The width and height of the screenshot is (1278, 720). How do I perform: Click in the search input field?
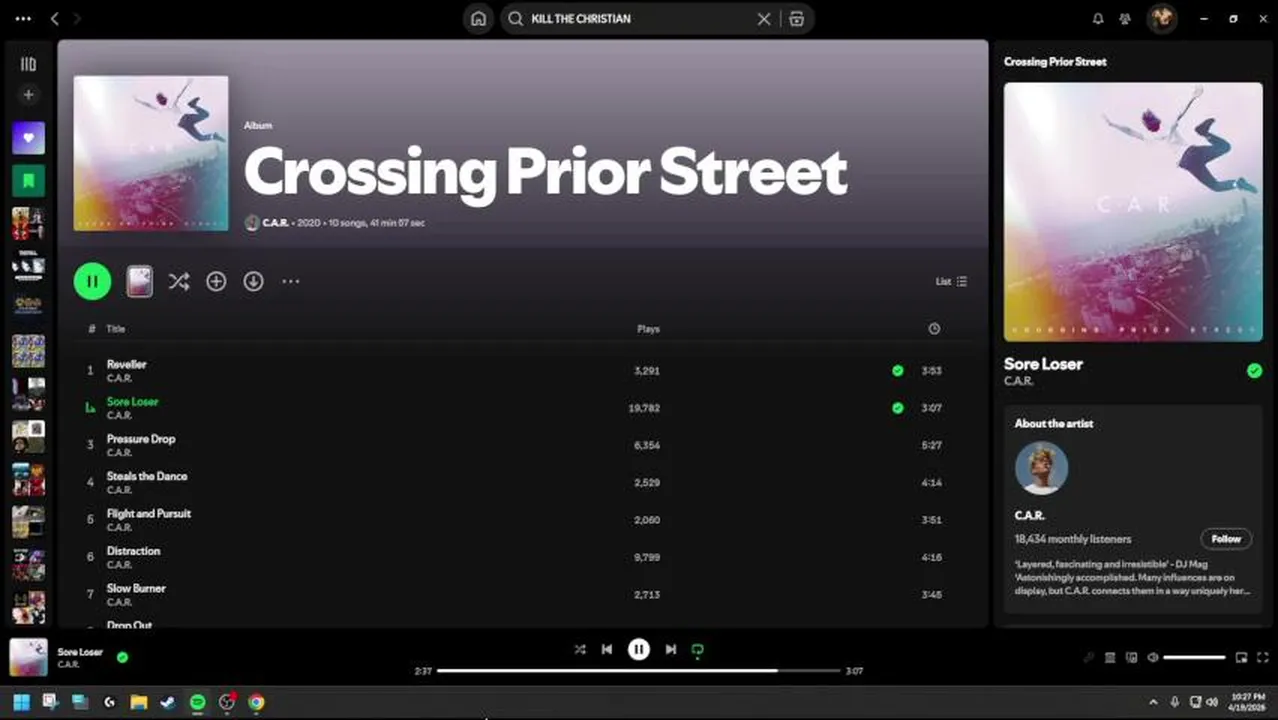(x=640, y=18)
